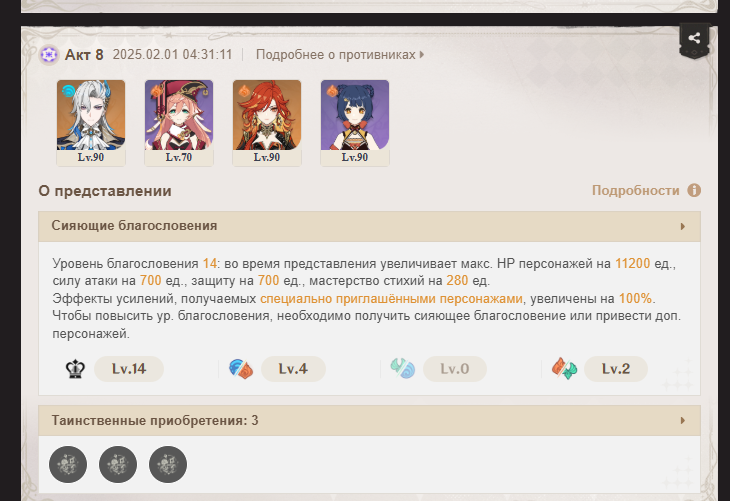730x501 pixels.
Task: Click the purple Act 8 star emblem
Action: pos(49,54)
